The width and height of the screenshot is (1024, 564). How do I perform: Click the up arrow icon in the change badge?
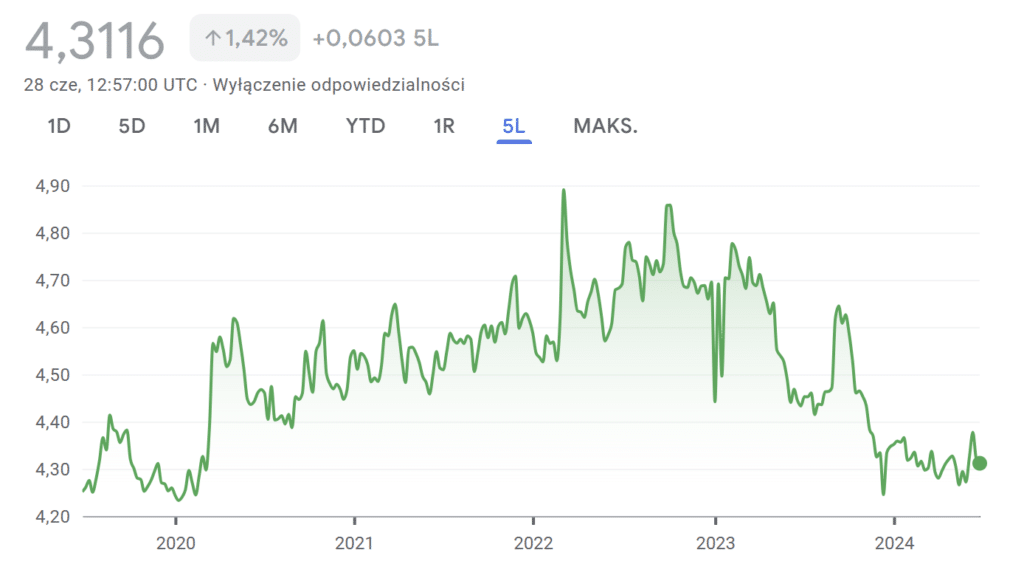pyautogui.click(x=212, y=39)
